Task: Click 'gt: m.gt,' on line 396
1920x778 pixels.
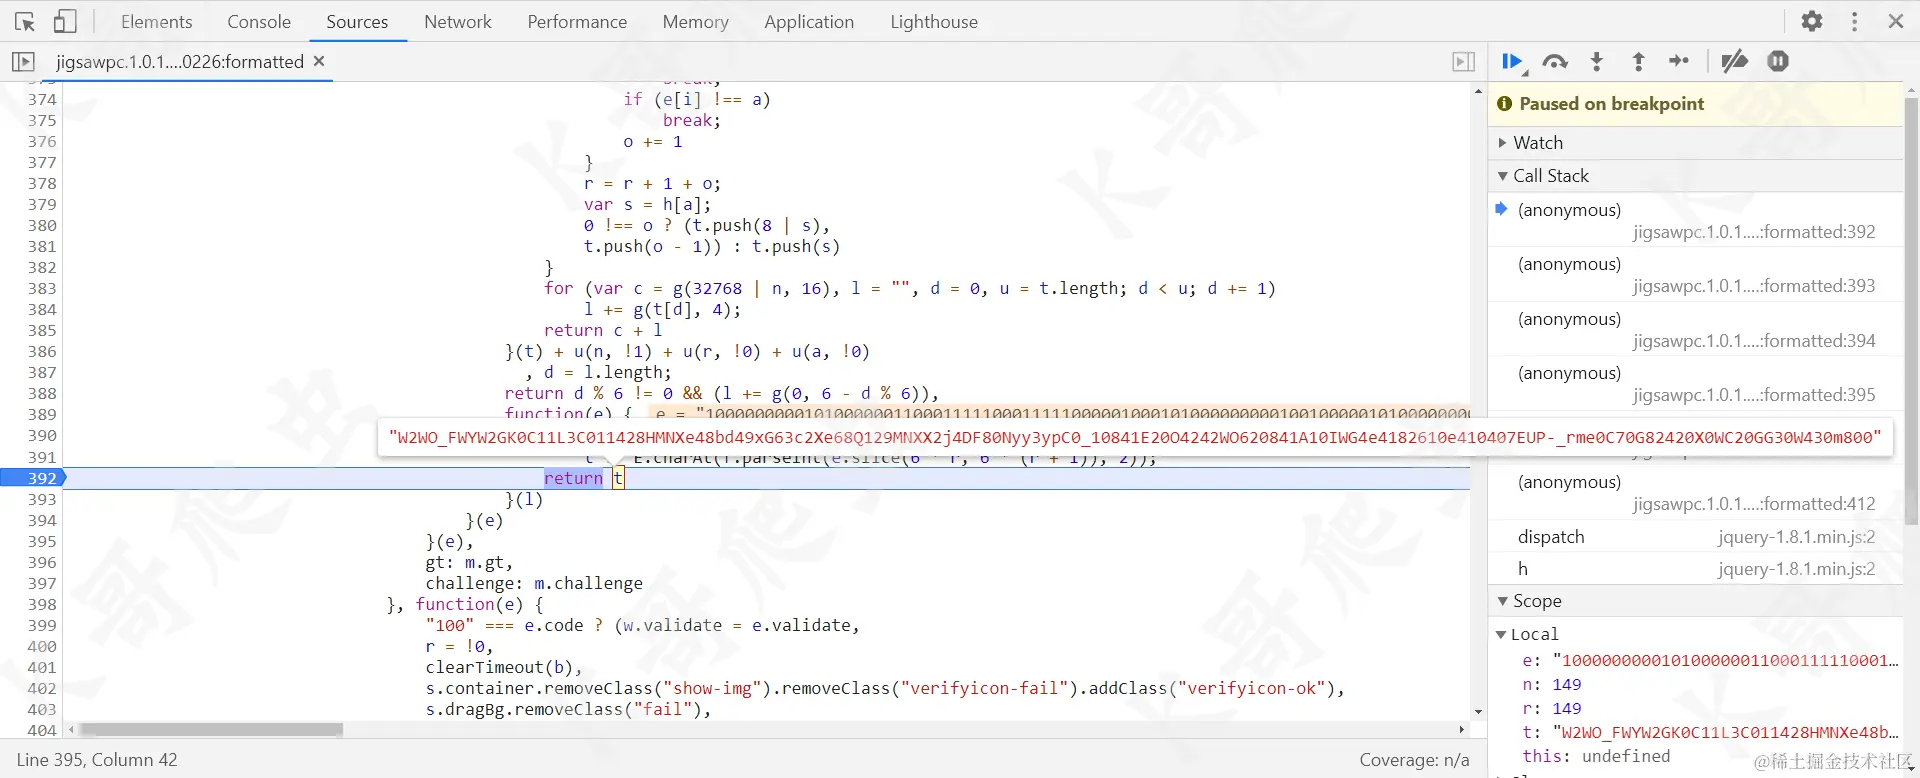Action: point(469,562)
